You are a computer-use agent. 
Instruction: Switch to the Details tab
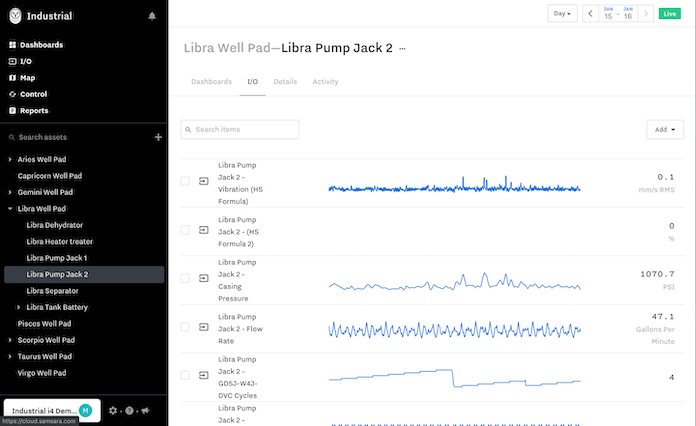(285, 82)
